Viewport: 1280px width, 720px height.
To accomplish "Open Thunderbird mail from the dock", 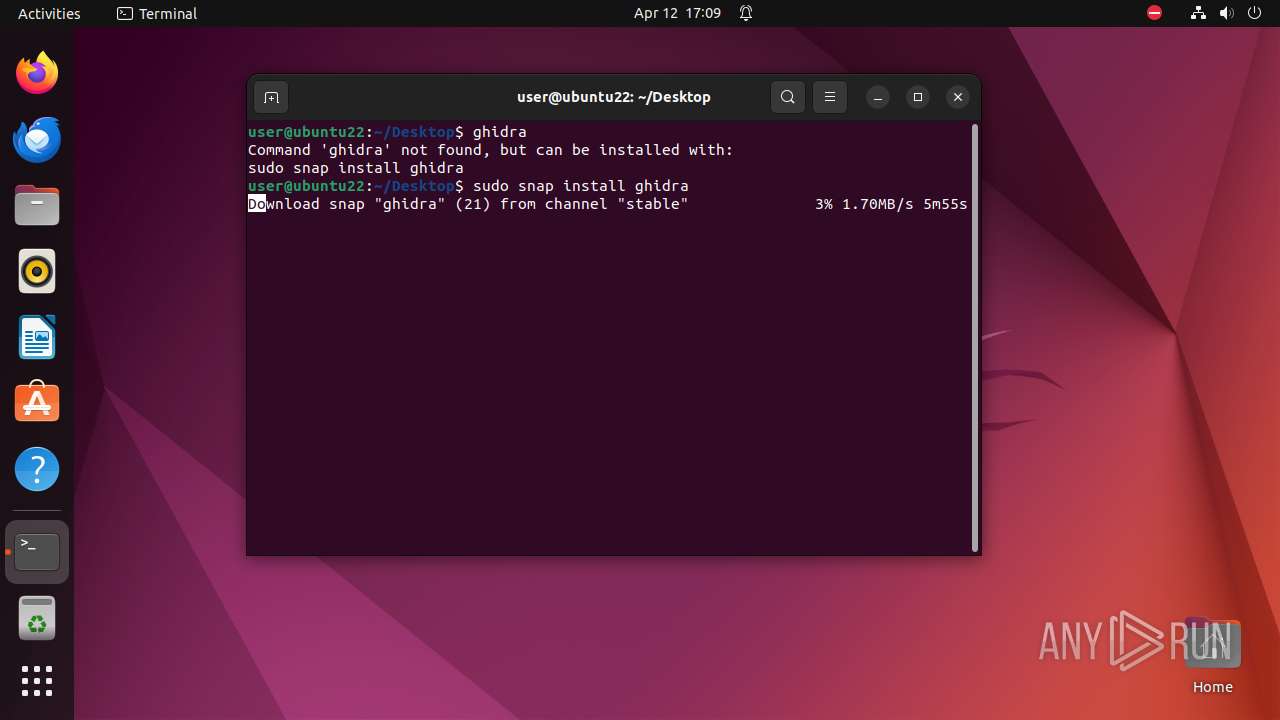I will point(37,139).
